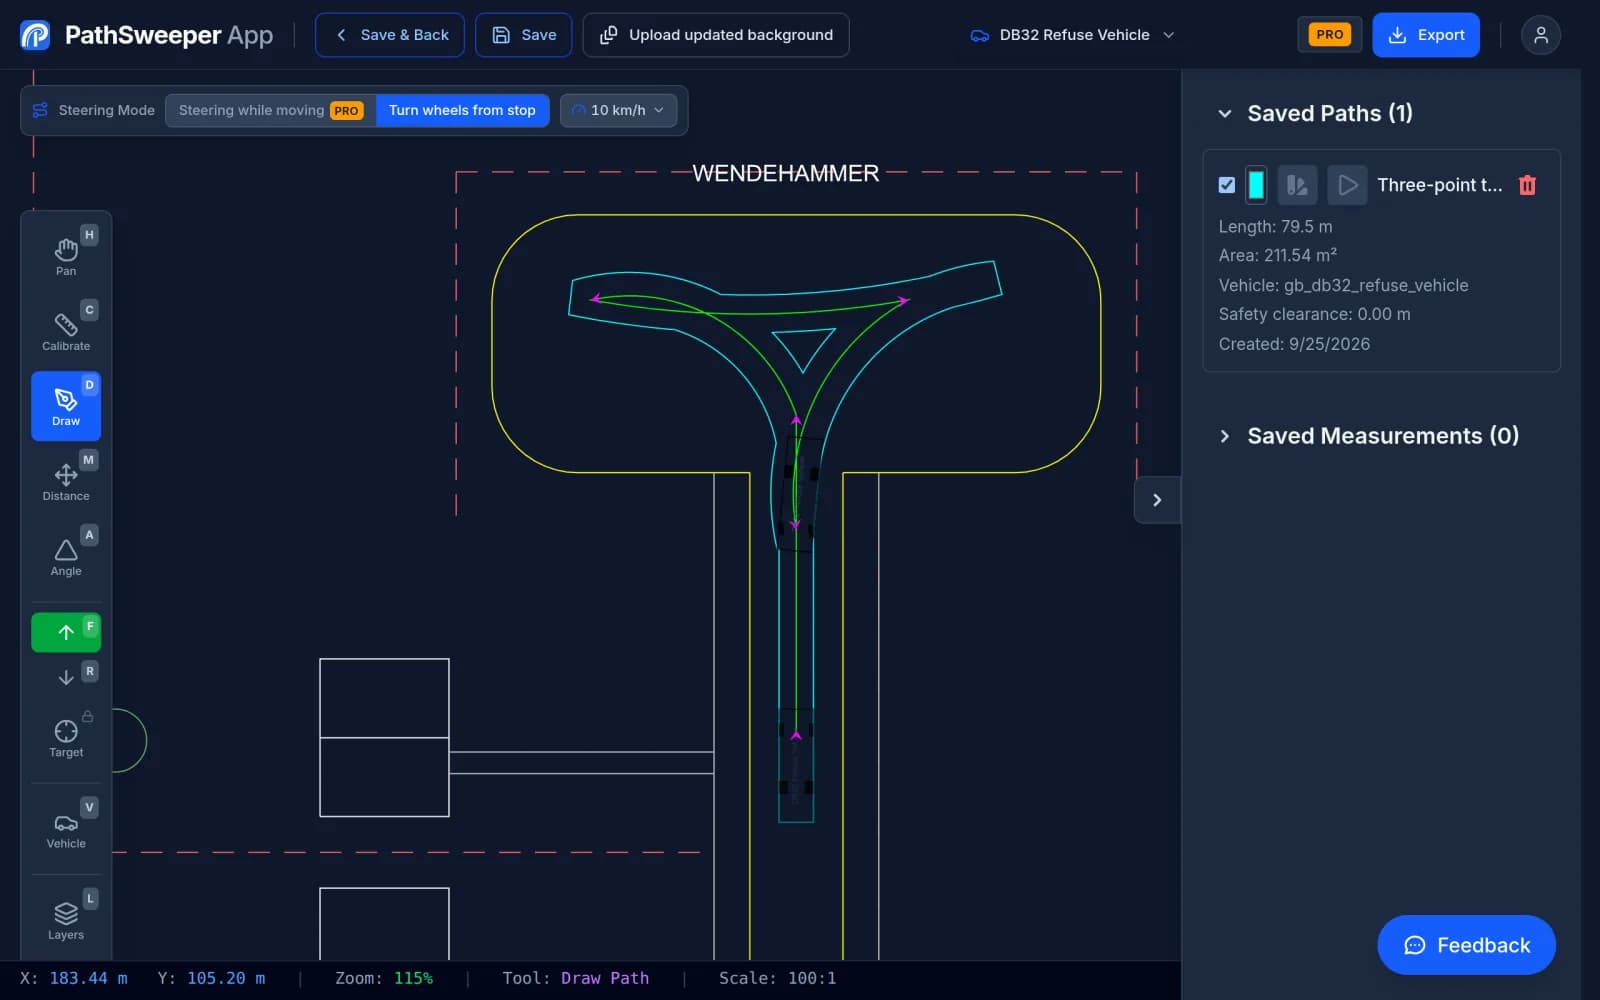The width and height of the screenshot is (1600, 1000).
Task: Click the PathSweeper logo icon
Action: (35, 35)
